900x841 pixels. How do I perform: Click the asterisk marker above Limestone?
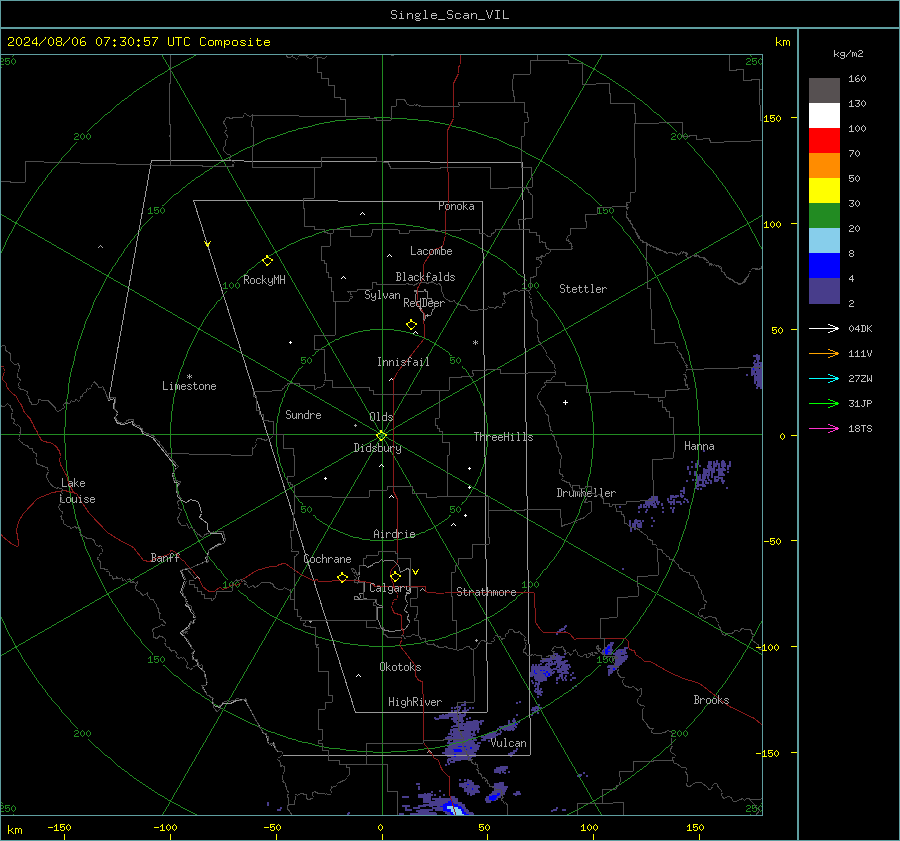(x=189, y=377)
